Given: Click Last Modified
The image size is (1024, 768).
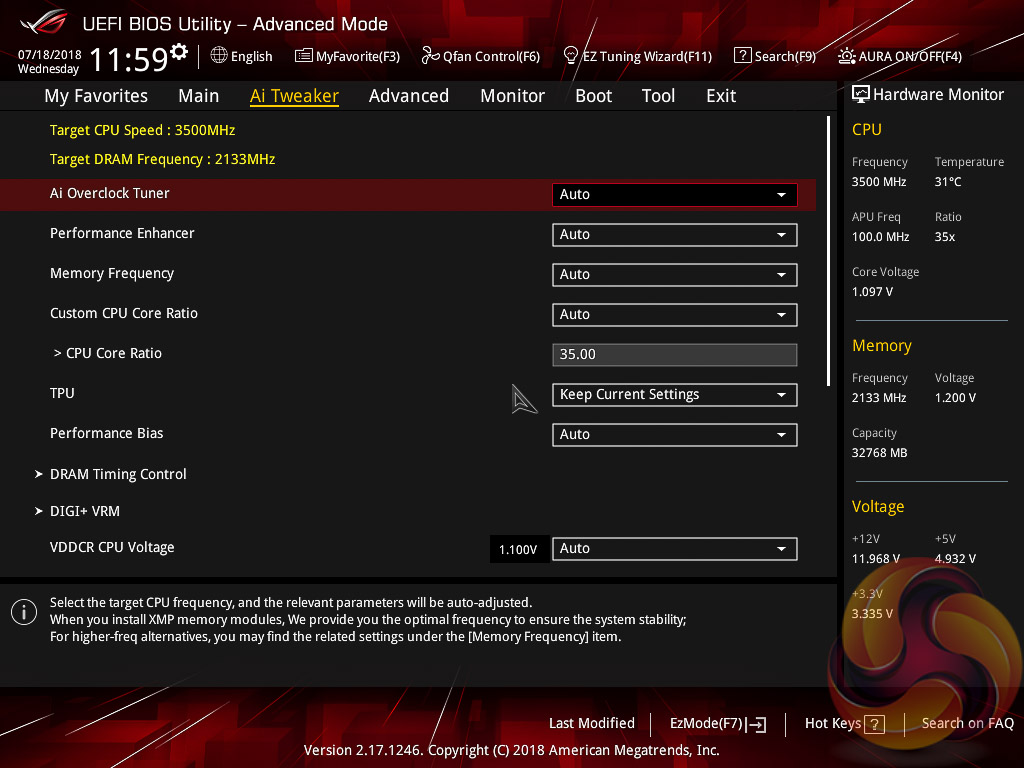Looking at the screenshot, I should [x=592, y=724].
